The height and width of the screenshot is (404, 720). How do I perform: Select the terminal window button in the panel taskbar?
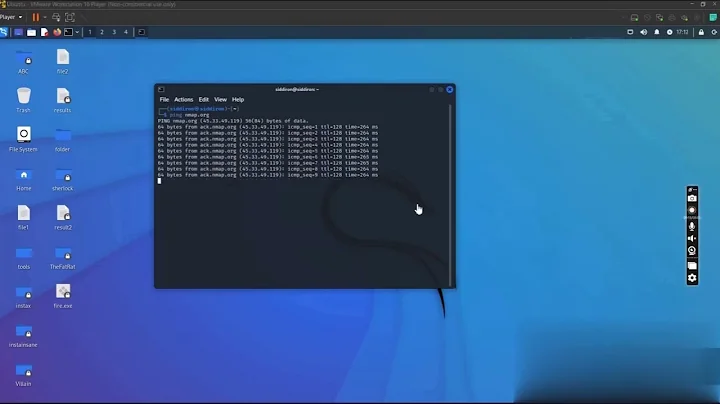tap(141, 32)
